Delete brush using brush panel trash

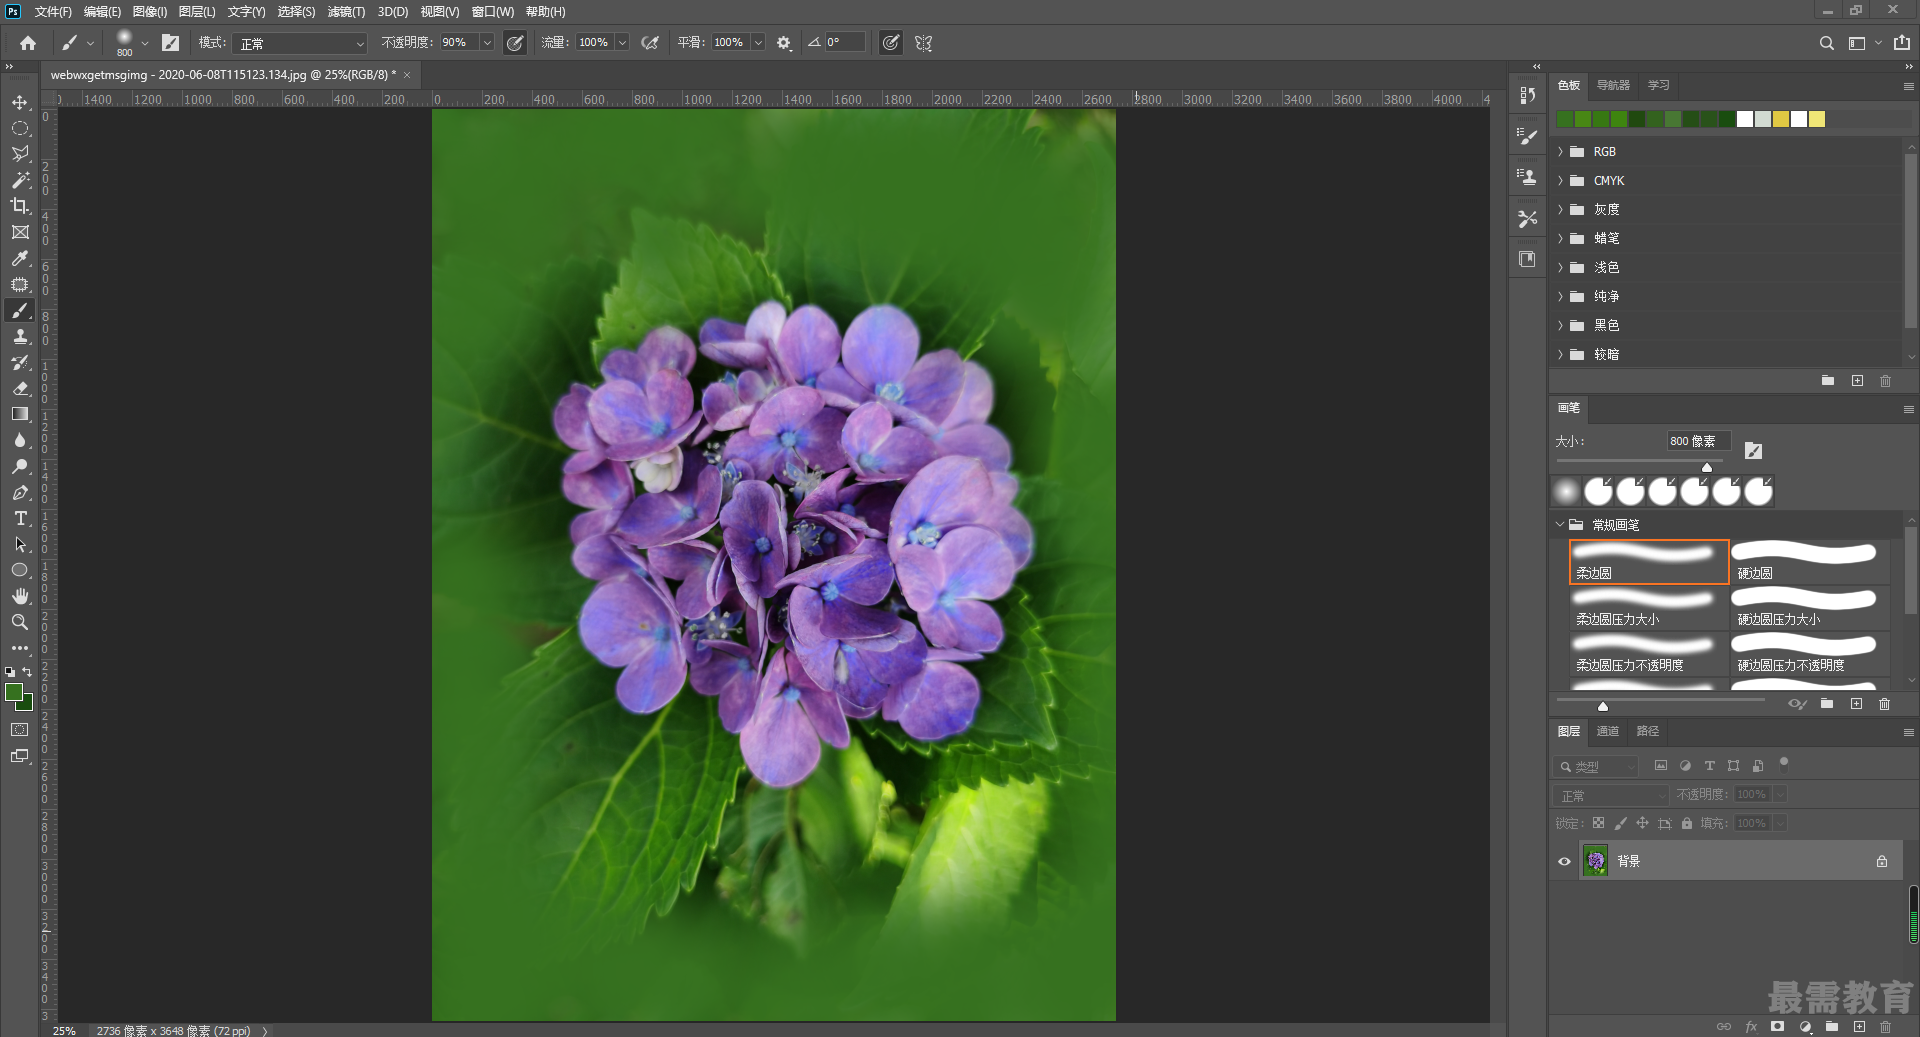pyautogui.click(x=1885, y=704)
